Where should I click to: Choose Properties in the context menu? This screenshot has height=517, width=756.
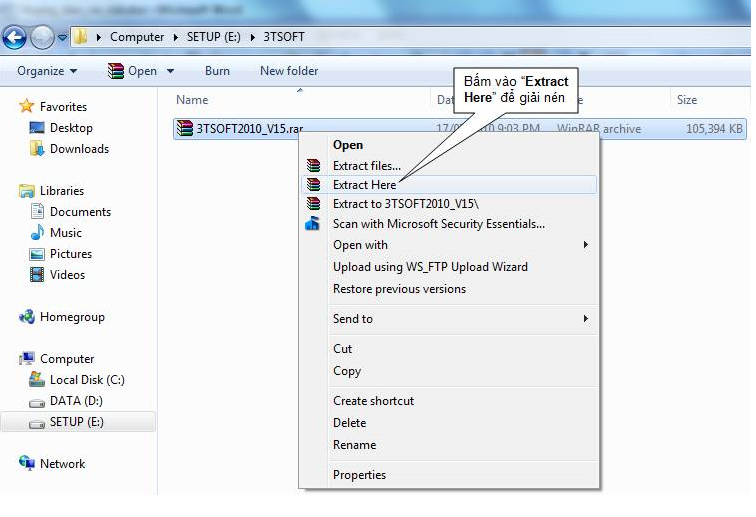coord(448,475)
